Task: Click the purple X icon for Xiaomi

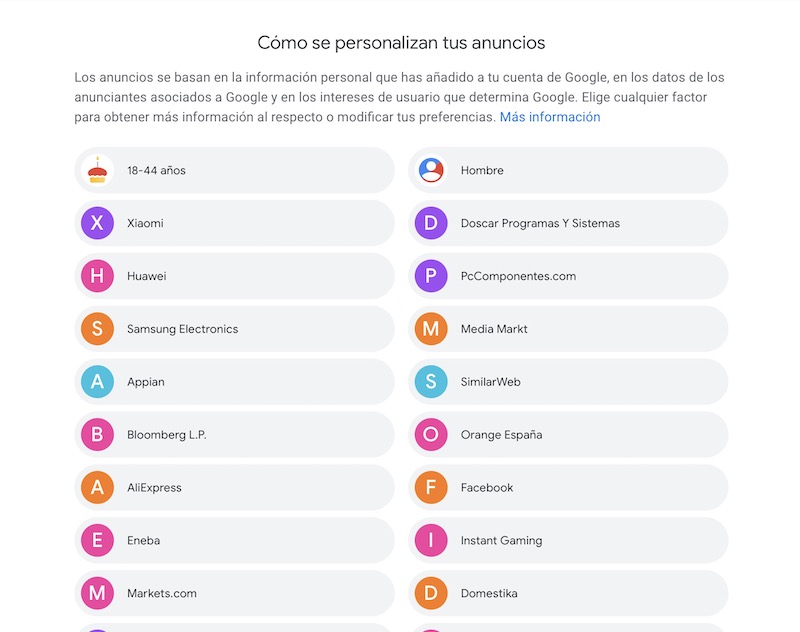Action: [x=97, y=223]
